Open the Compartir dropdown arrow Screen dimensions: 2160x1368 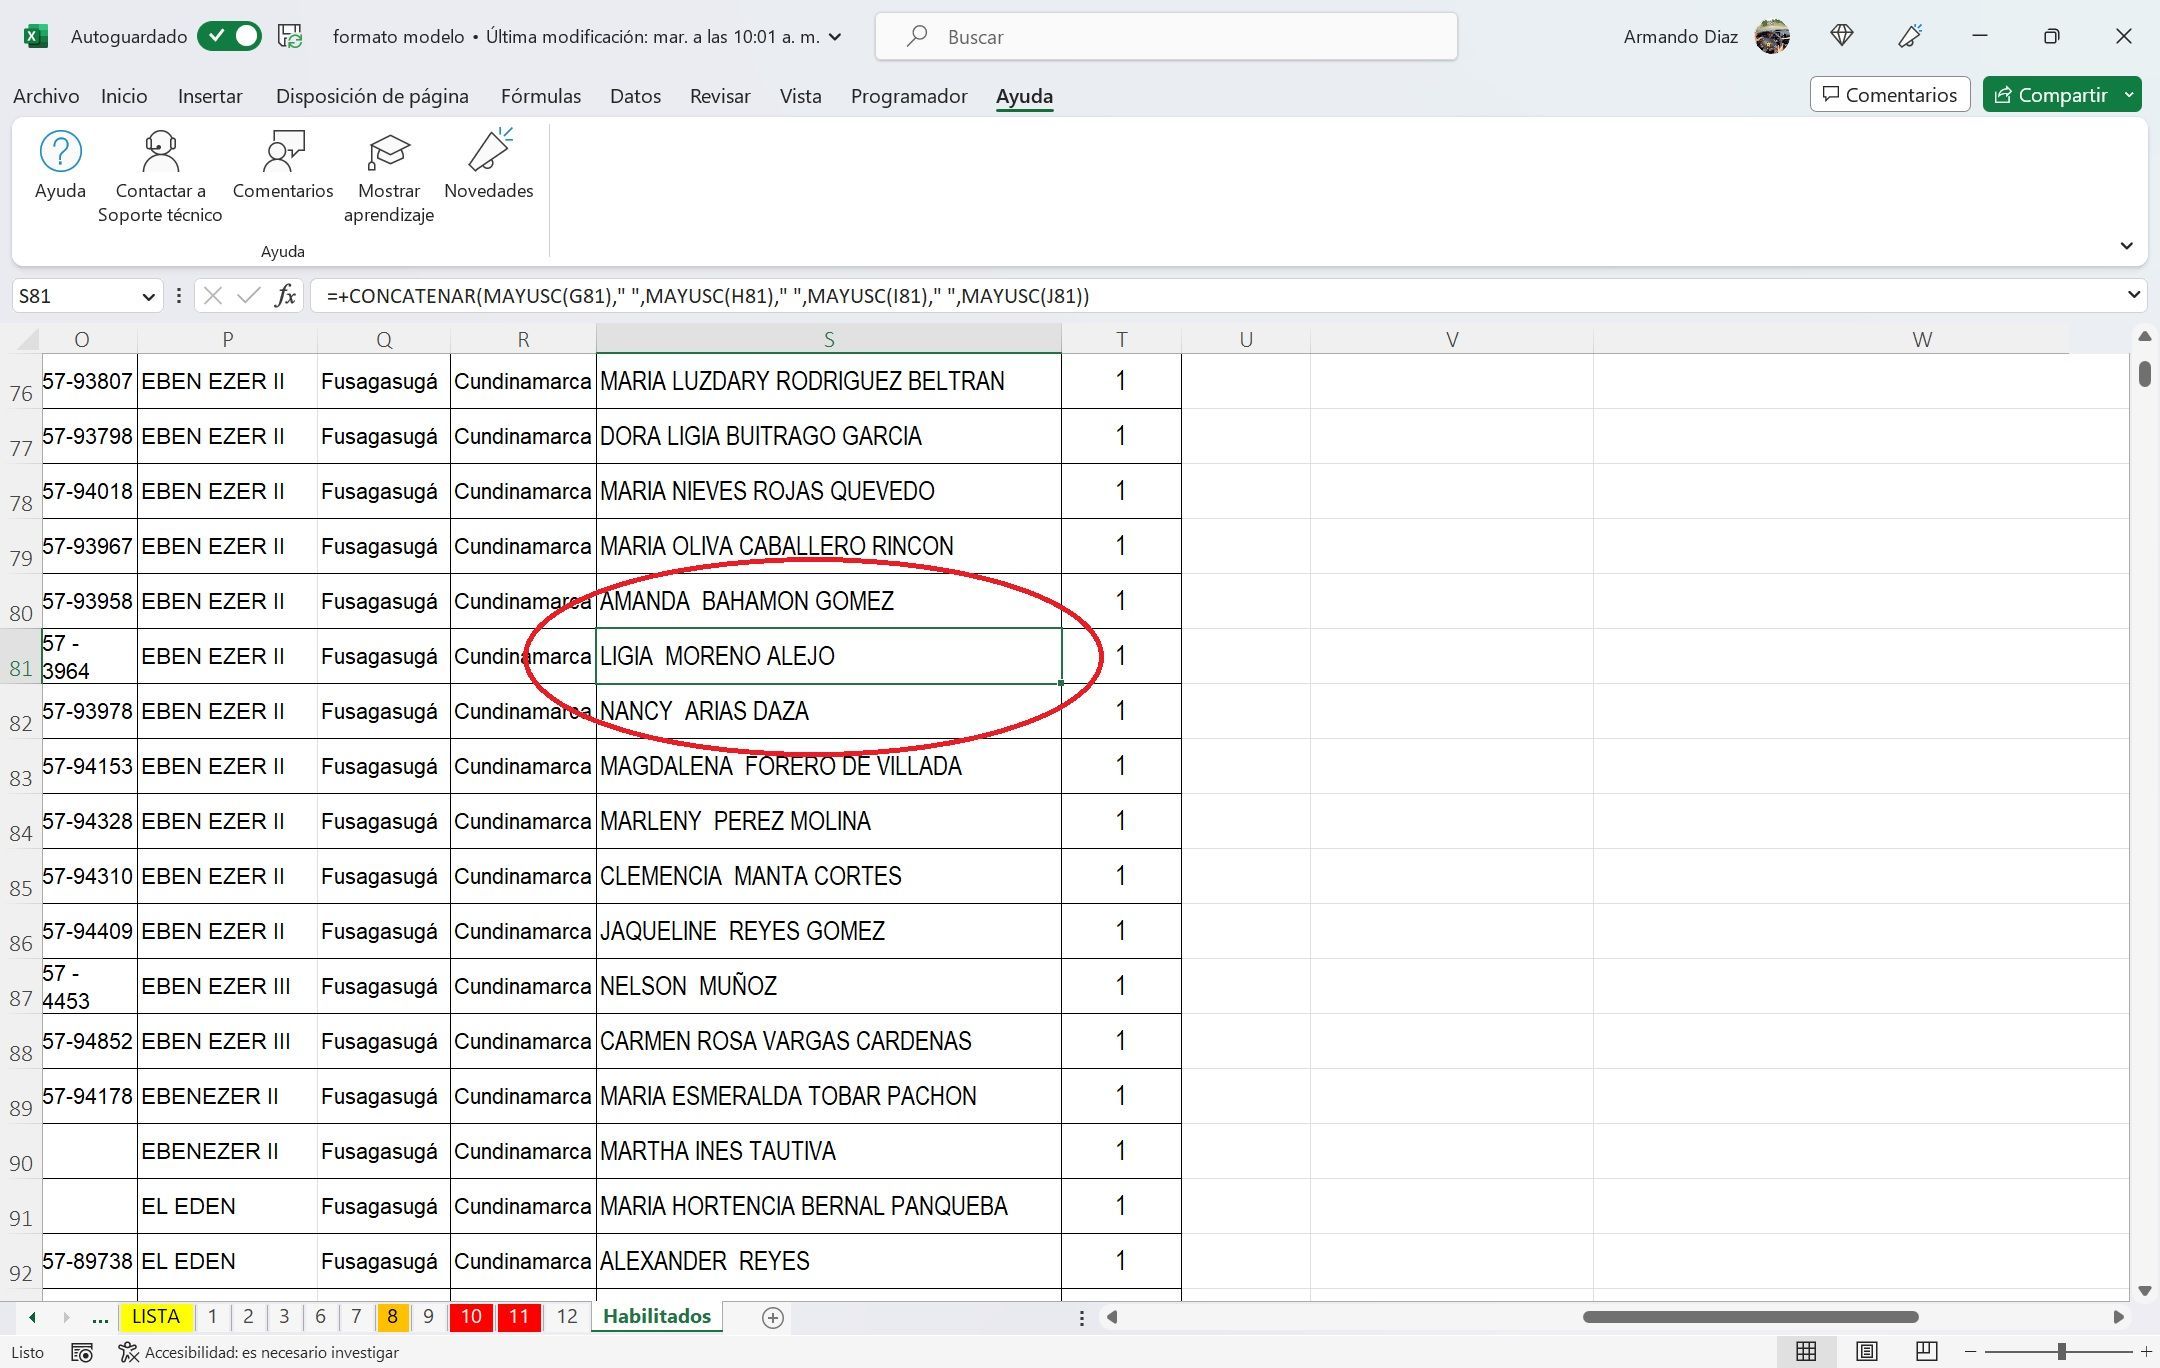(x=2129, y=95)
